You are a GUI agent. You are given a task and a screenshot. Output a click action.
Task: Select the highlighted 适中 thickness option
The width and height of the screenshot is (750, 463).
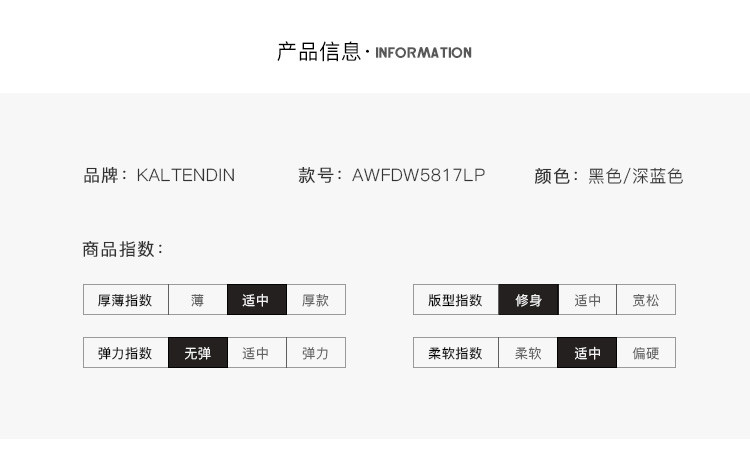pos(257,300)
